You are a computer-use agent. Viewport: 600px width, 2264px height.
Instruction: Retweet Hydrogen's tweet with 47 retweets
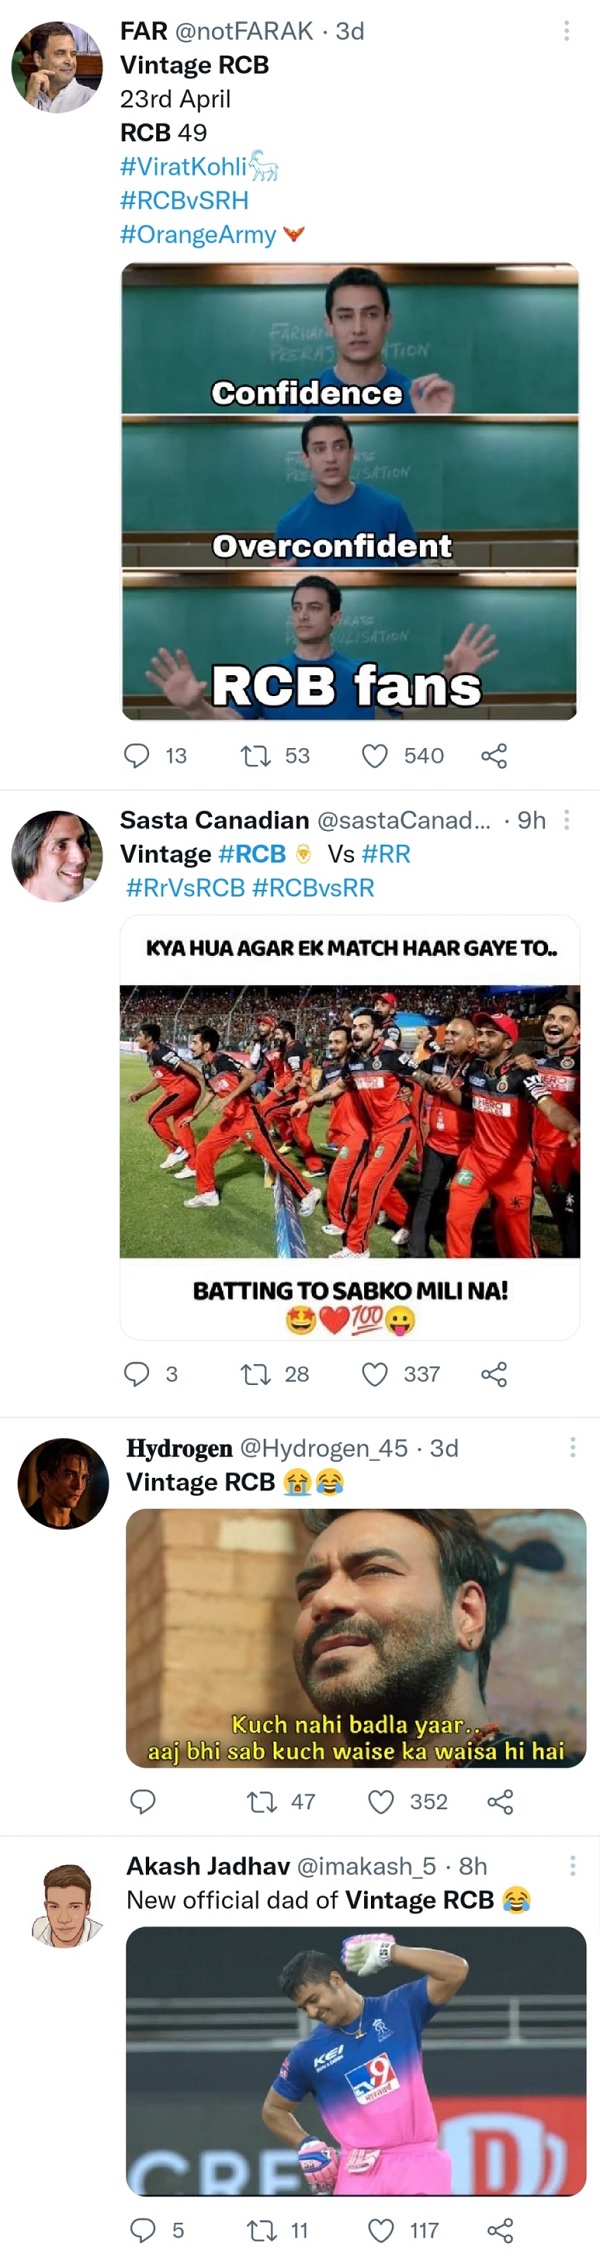point(262,1801)
